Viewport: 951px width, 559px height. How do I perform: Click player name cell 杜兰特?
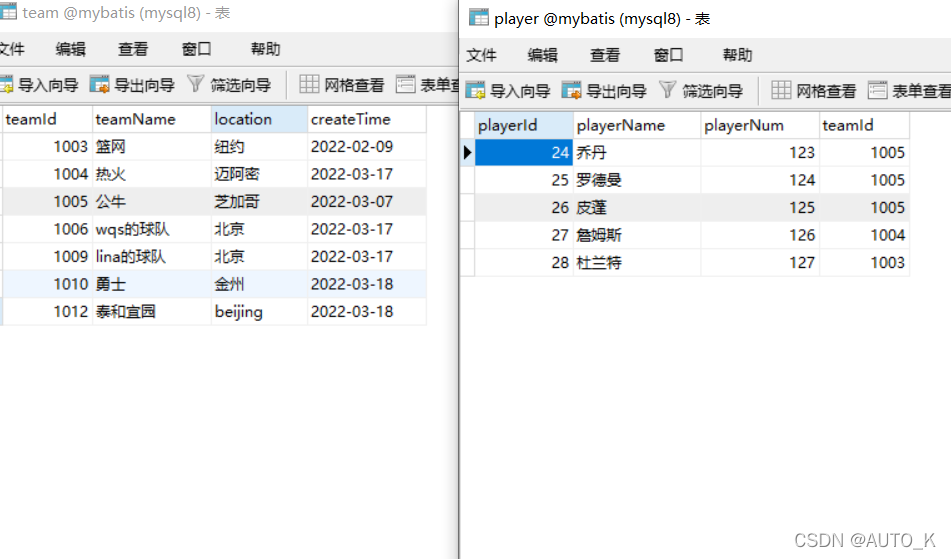click(x=637, y=263)
